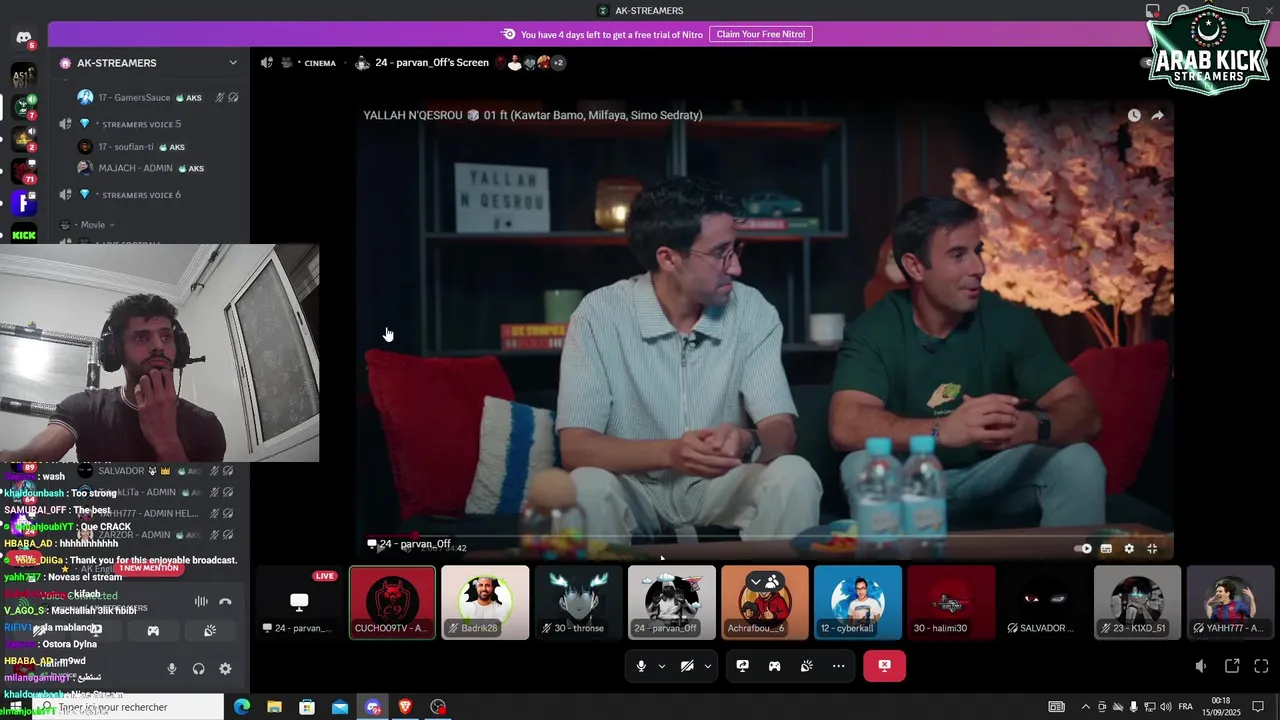The height and width of the screenshot is (720, 1280).
Task: Select user 17 - GamersSauce
Action: (134, 98)
